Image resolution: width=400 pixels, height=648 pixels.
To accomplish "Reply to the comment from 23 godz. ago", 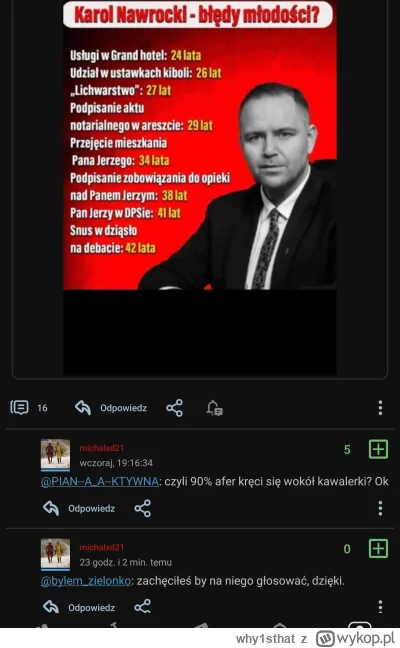I will [79, 608].
